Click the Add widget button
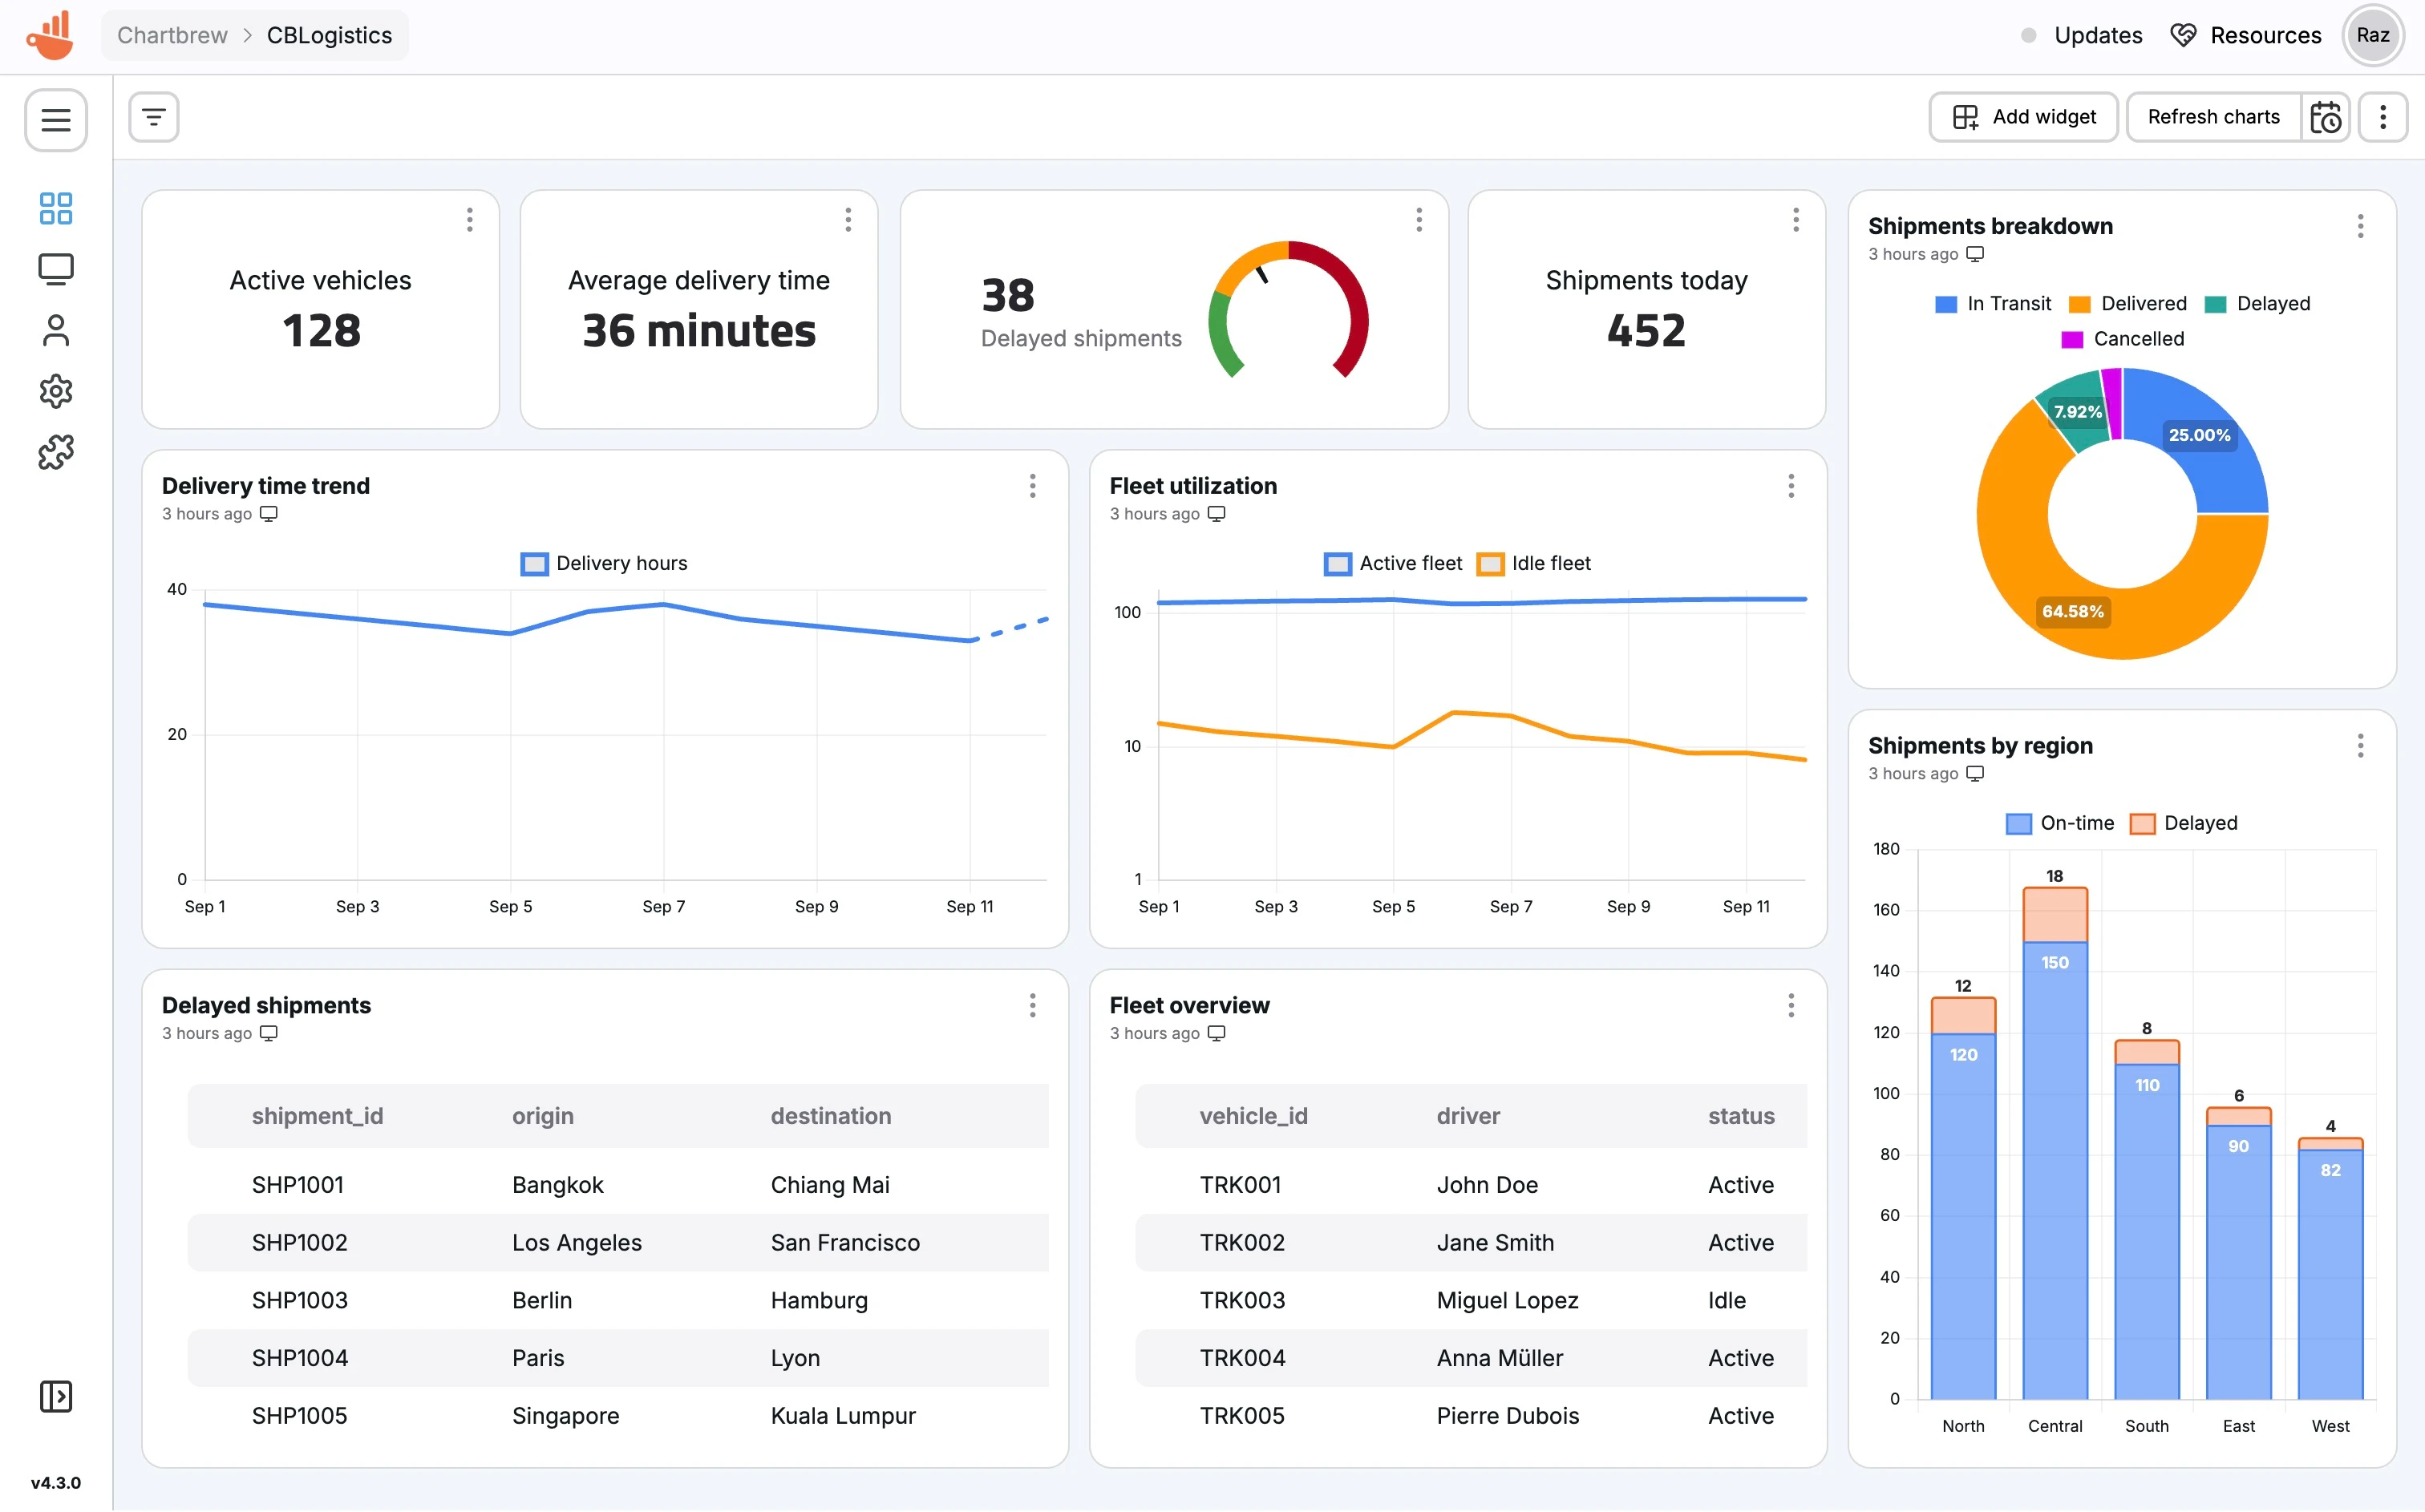Image resolution: width=2425 pixels, height=1512 pixels. (2023, 117)
